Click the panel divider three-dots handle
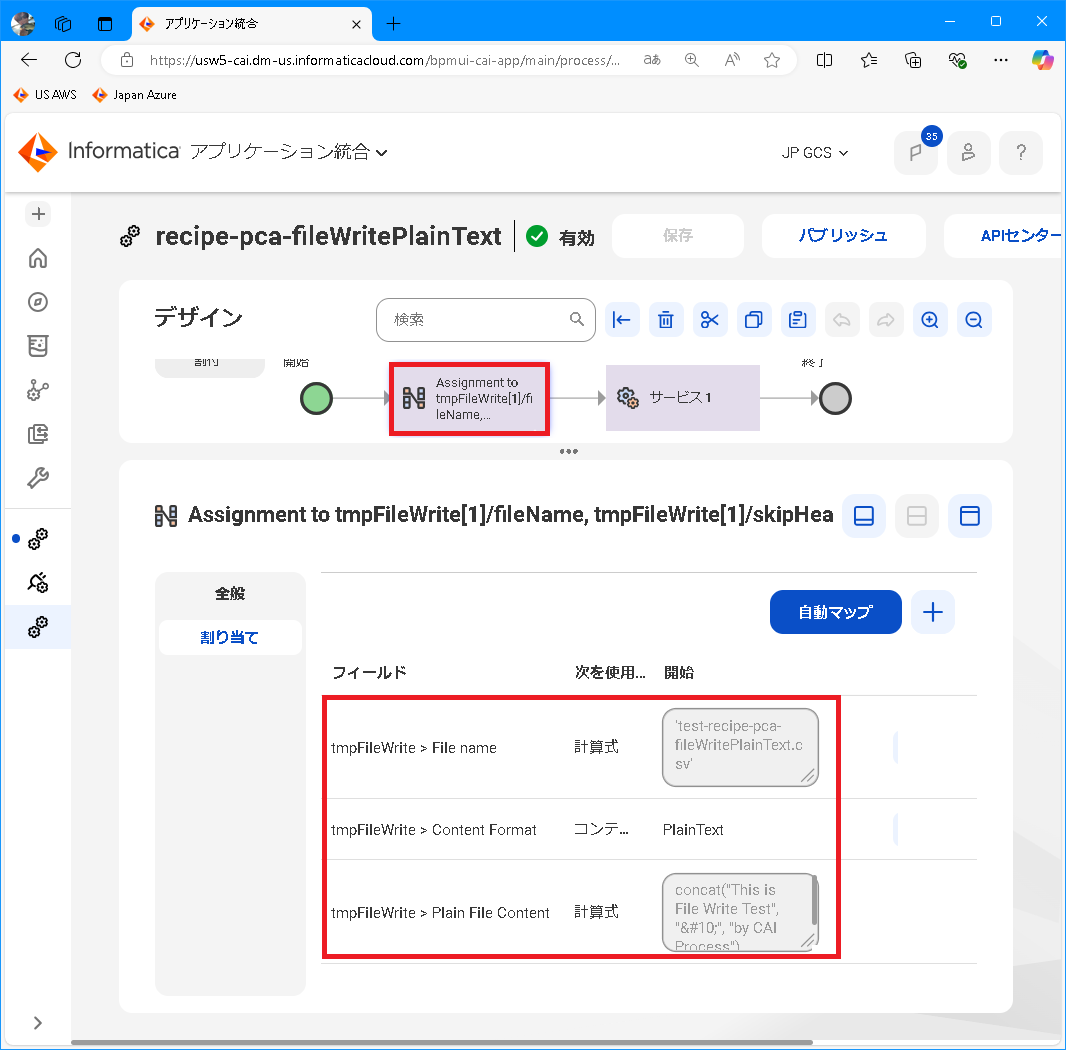The image size is (1066, 1050). click(568, 452)
